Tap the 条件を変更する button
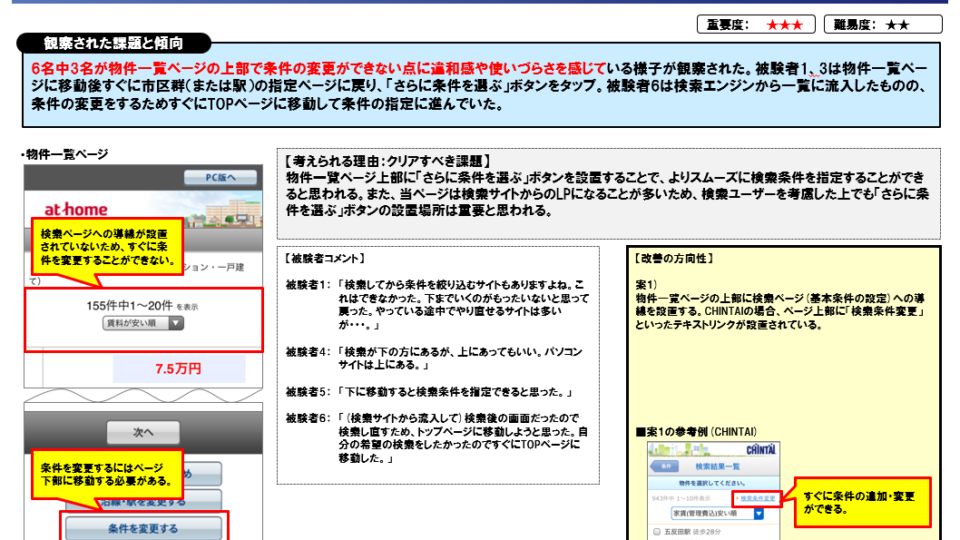The image size is (960, 540). pos(143,528)
